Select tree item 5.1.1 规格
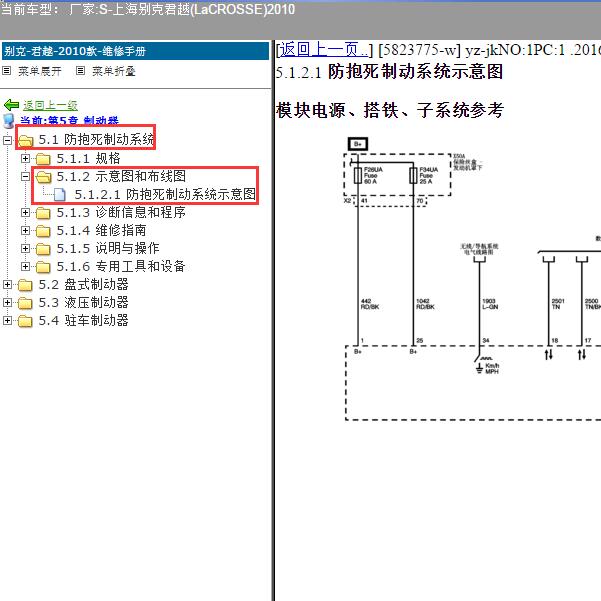Viewport: 601px width, 601px height. (88, 158)
